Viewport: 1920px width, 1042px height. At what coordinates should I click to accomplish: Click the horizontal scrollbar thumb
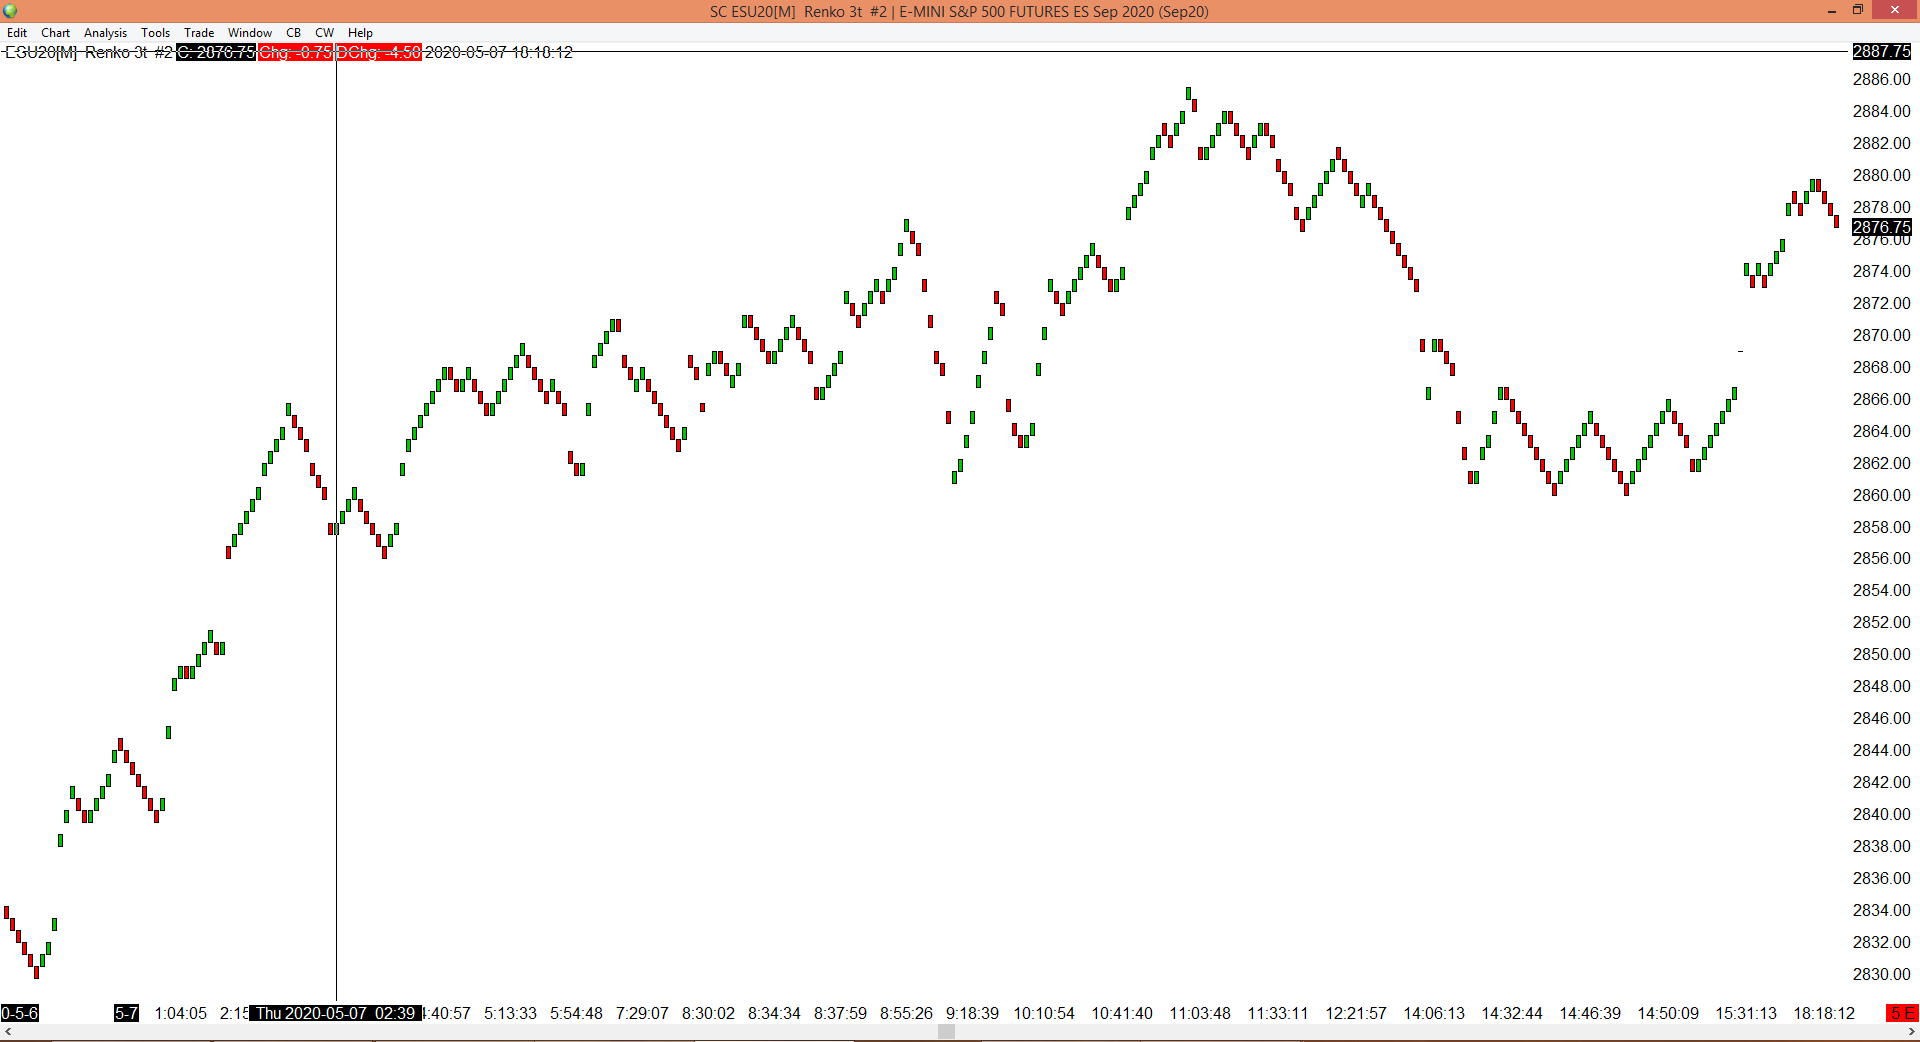click(946, 1032)
